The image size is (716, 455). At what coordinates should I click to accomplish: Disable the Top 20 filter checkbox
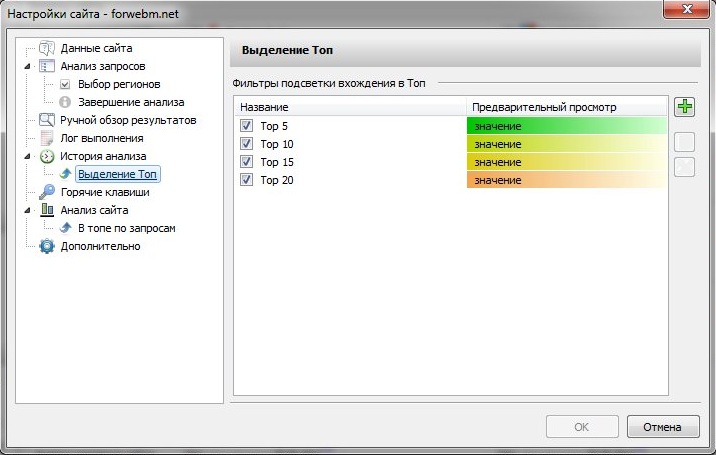coord(246,180)
